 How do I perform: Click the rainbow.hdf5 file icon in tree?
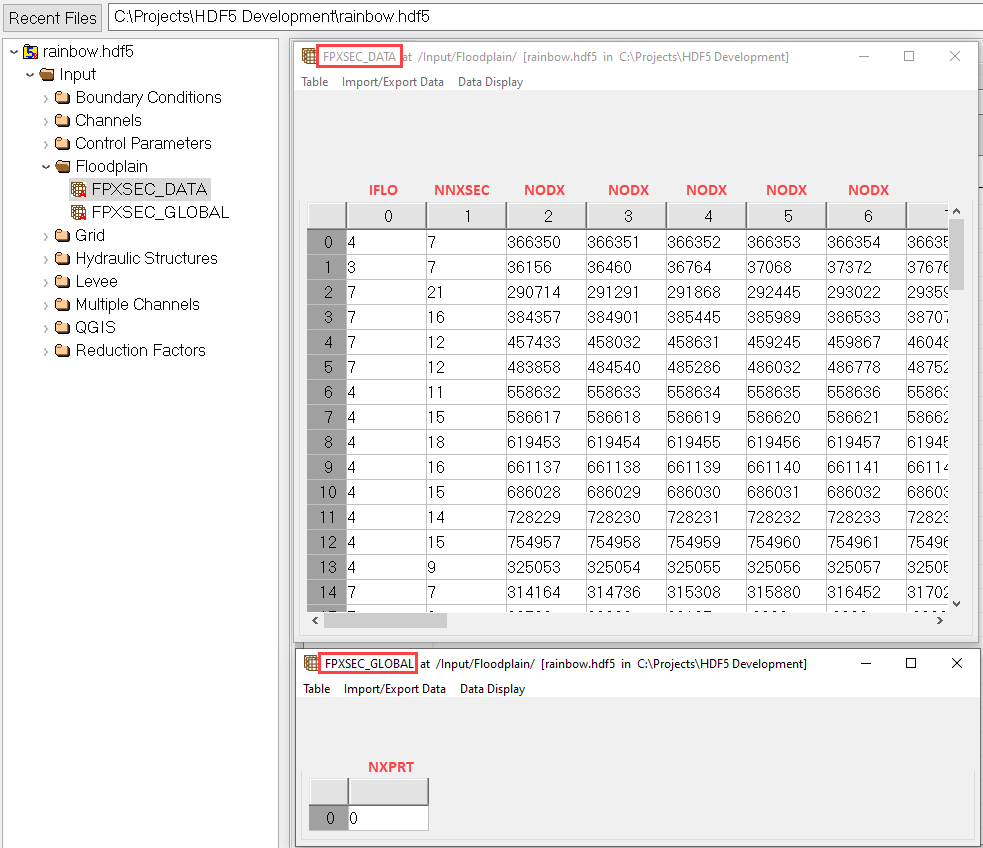point(30,52)
